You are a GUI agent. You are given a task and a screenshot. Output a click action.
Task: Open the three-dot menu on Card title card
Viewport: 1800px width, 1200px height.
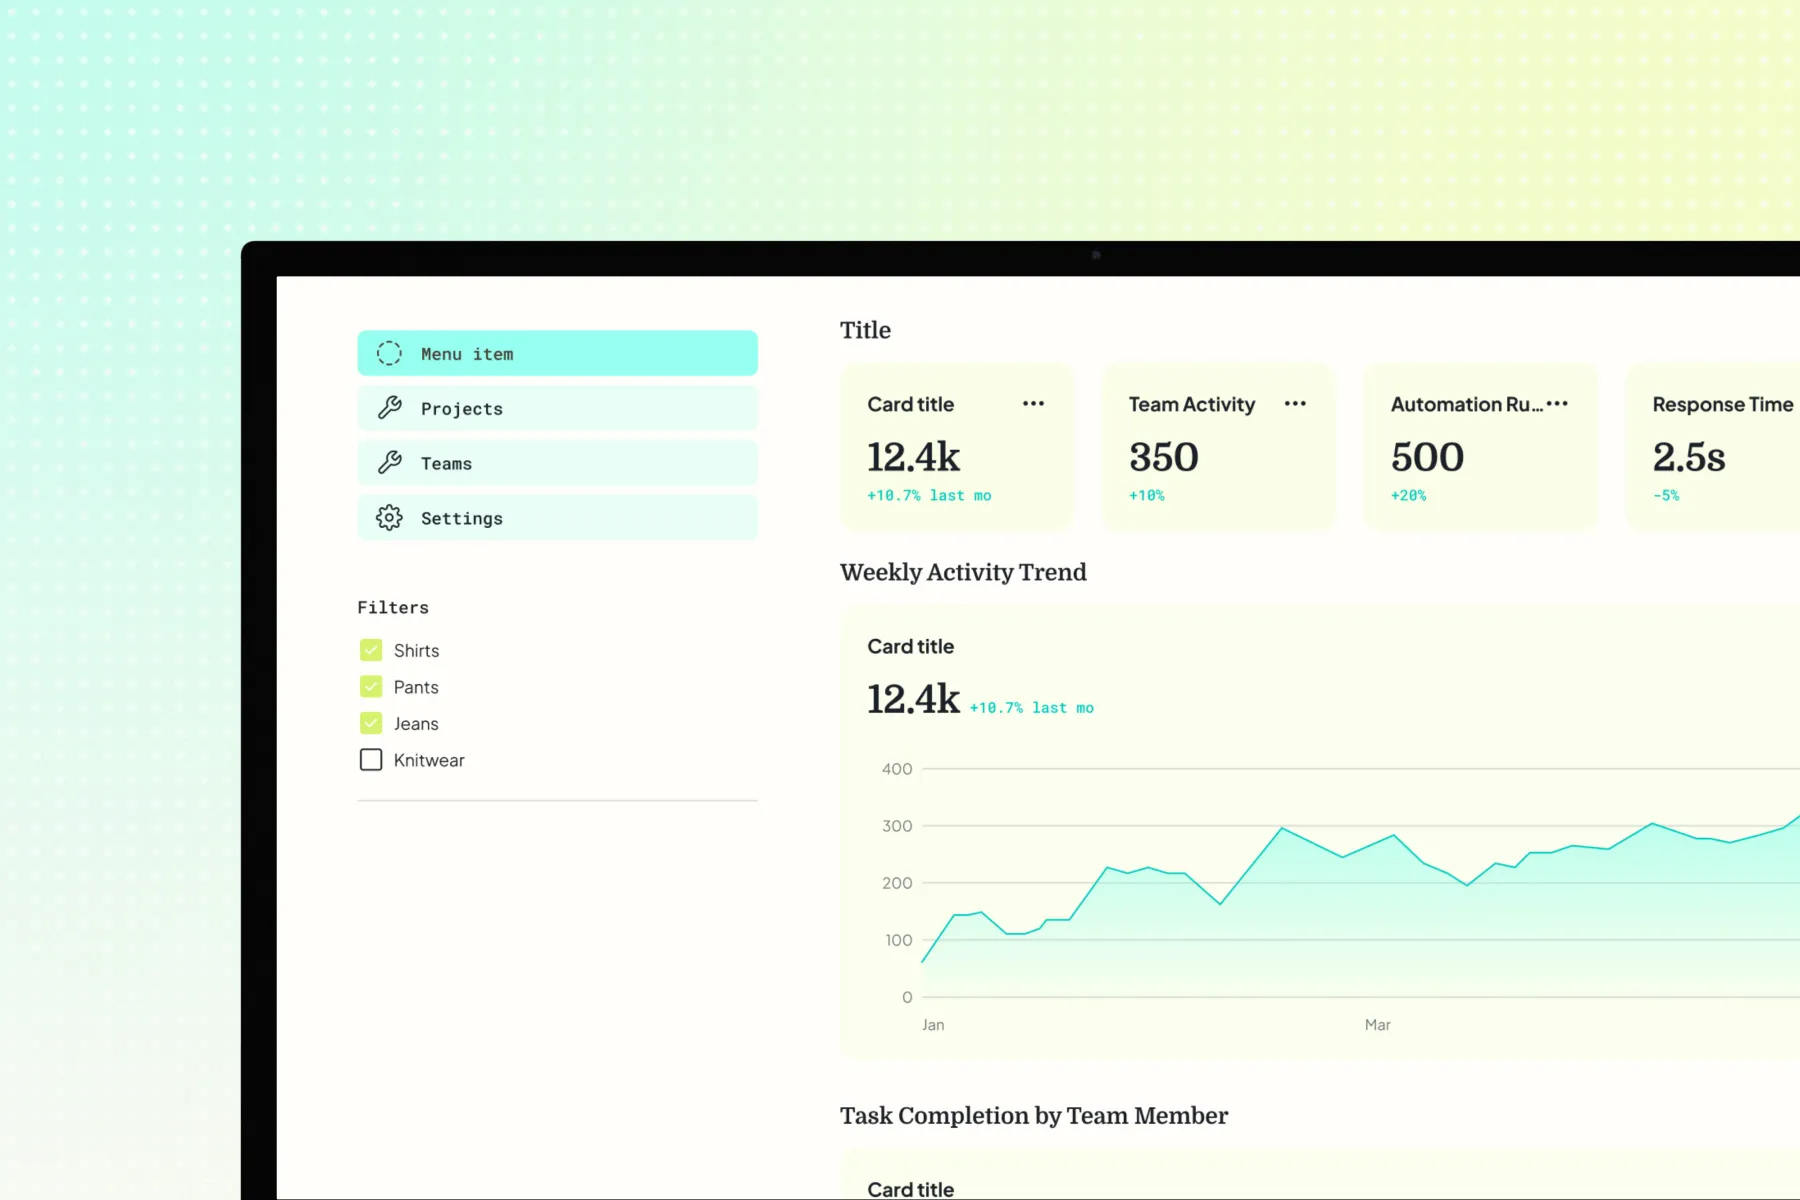coord(1033,404)
